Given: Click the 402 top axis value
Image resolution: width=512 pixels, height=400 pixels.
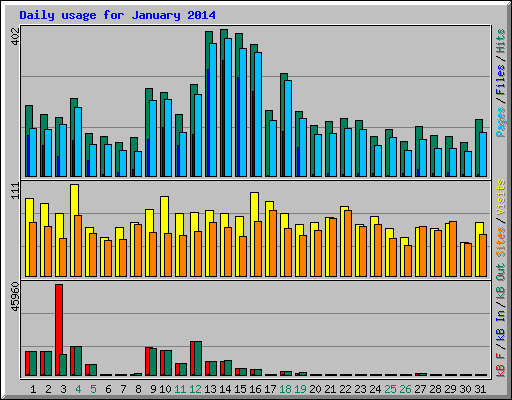Looking at the screenshot, I should pyautogui.click(x=15, y=37).
